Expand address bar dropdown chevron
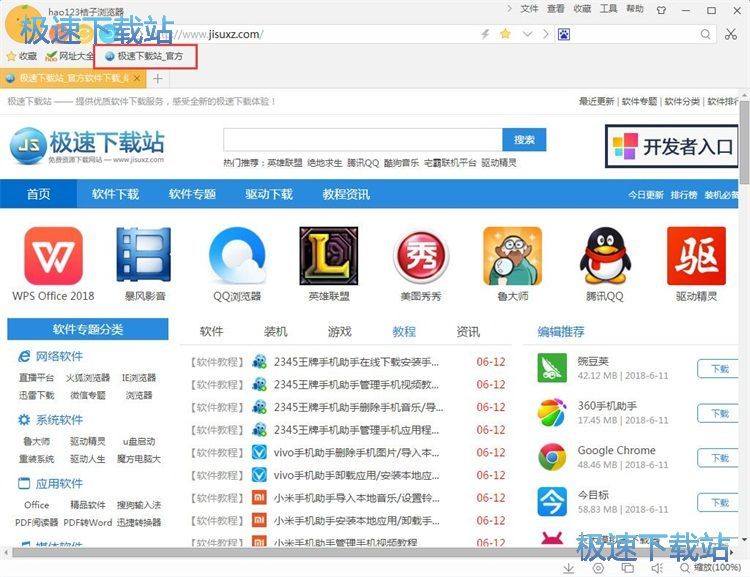The height and width of the screenshot is (577, 750). [x=527, y=34]
